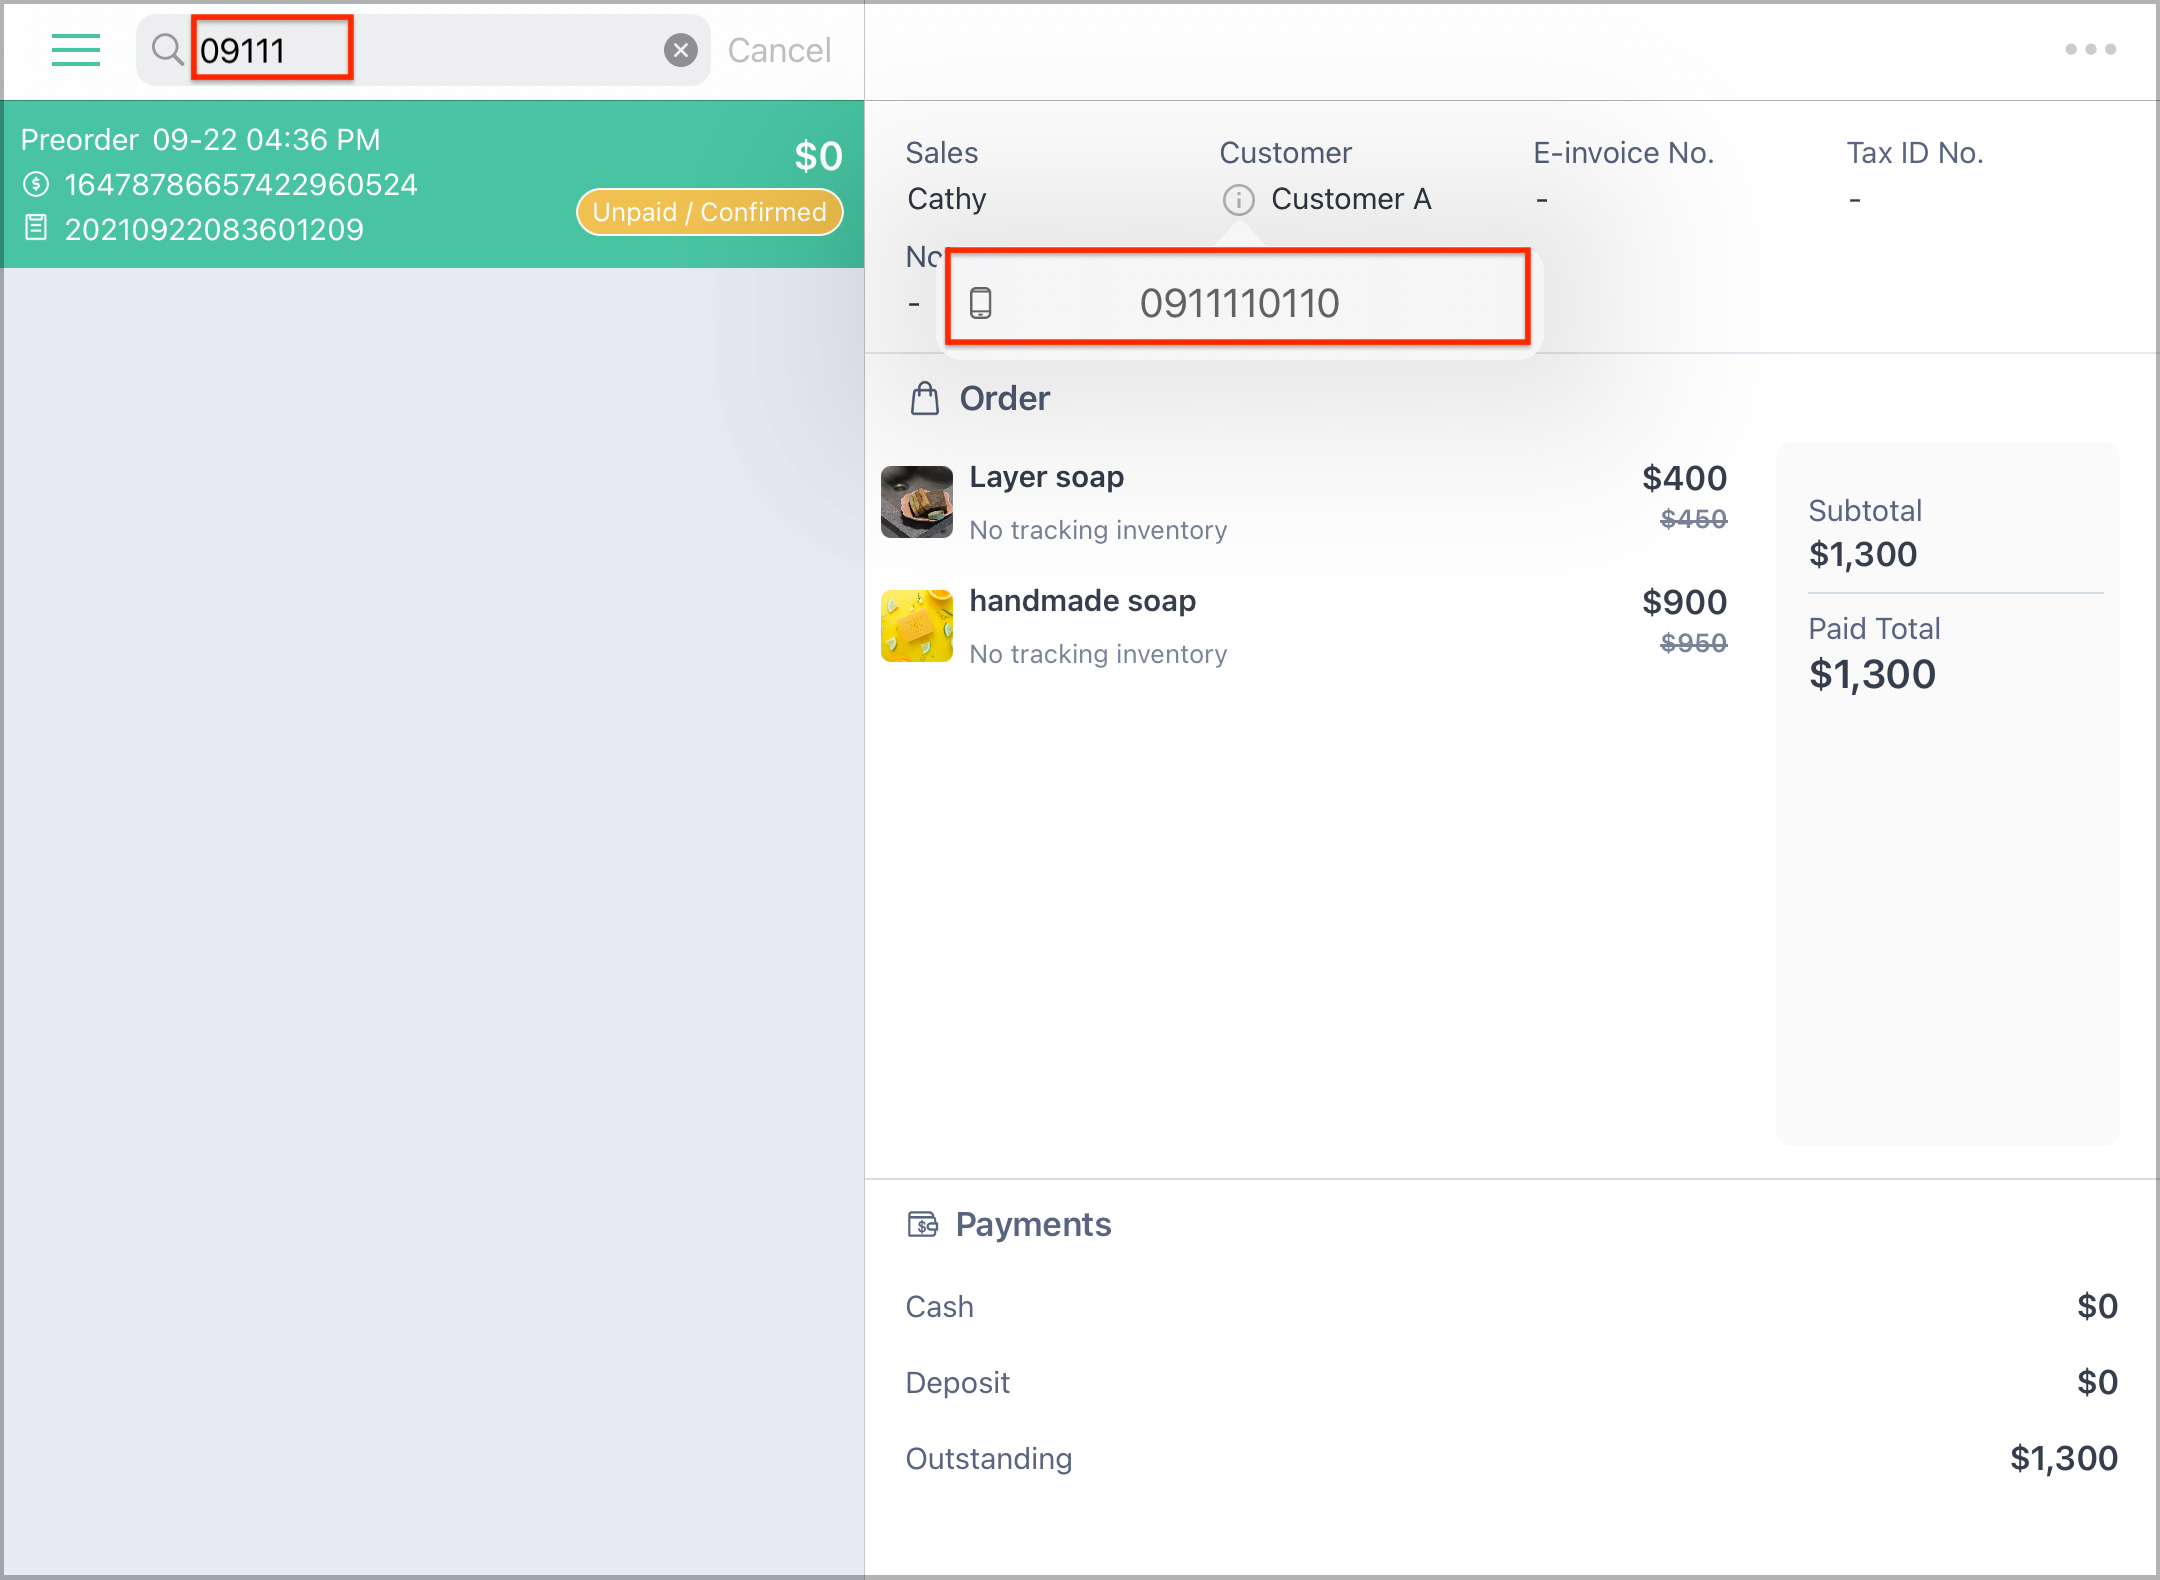The width and height of the screenshot is (2160, 1580).
Task: Click the Unpaid / Confirmed status badge
Action: coord(709,212)
